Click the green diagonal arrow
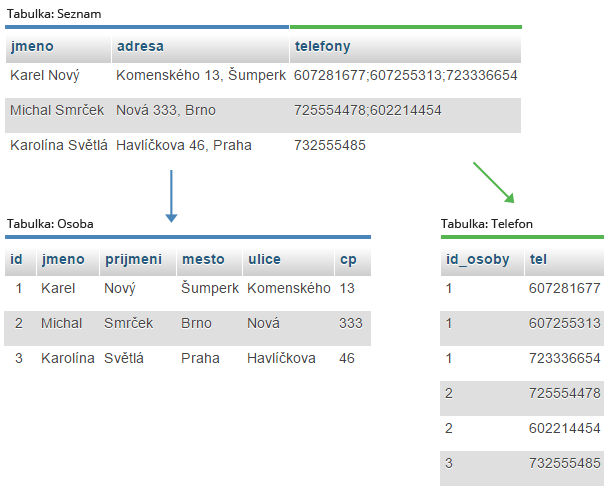 (493, 183)
